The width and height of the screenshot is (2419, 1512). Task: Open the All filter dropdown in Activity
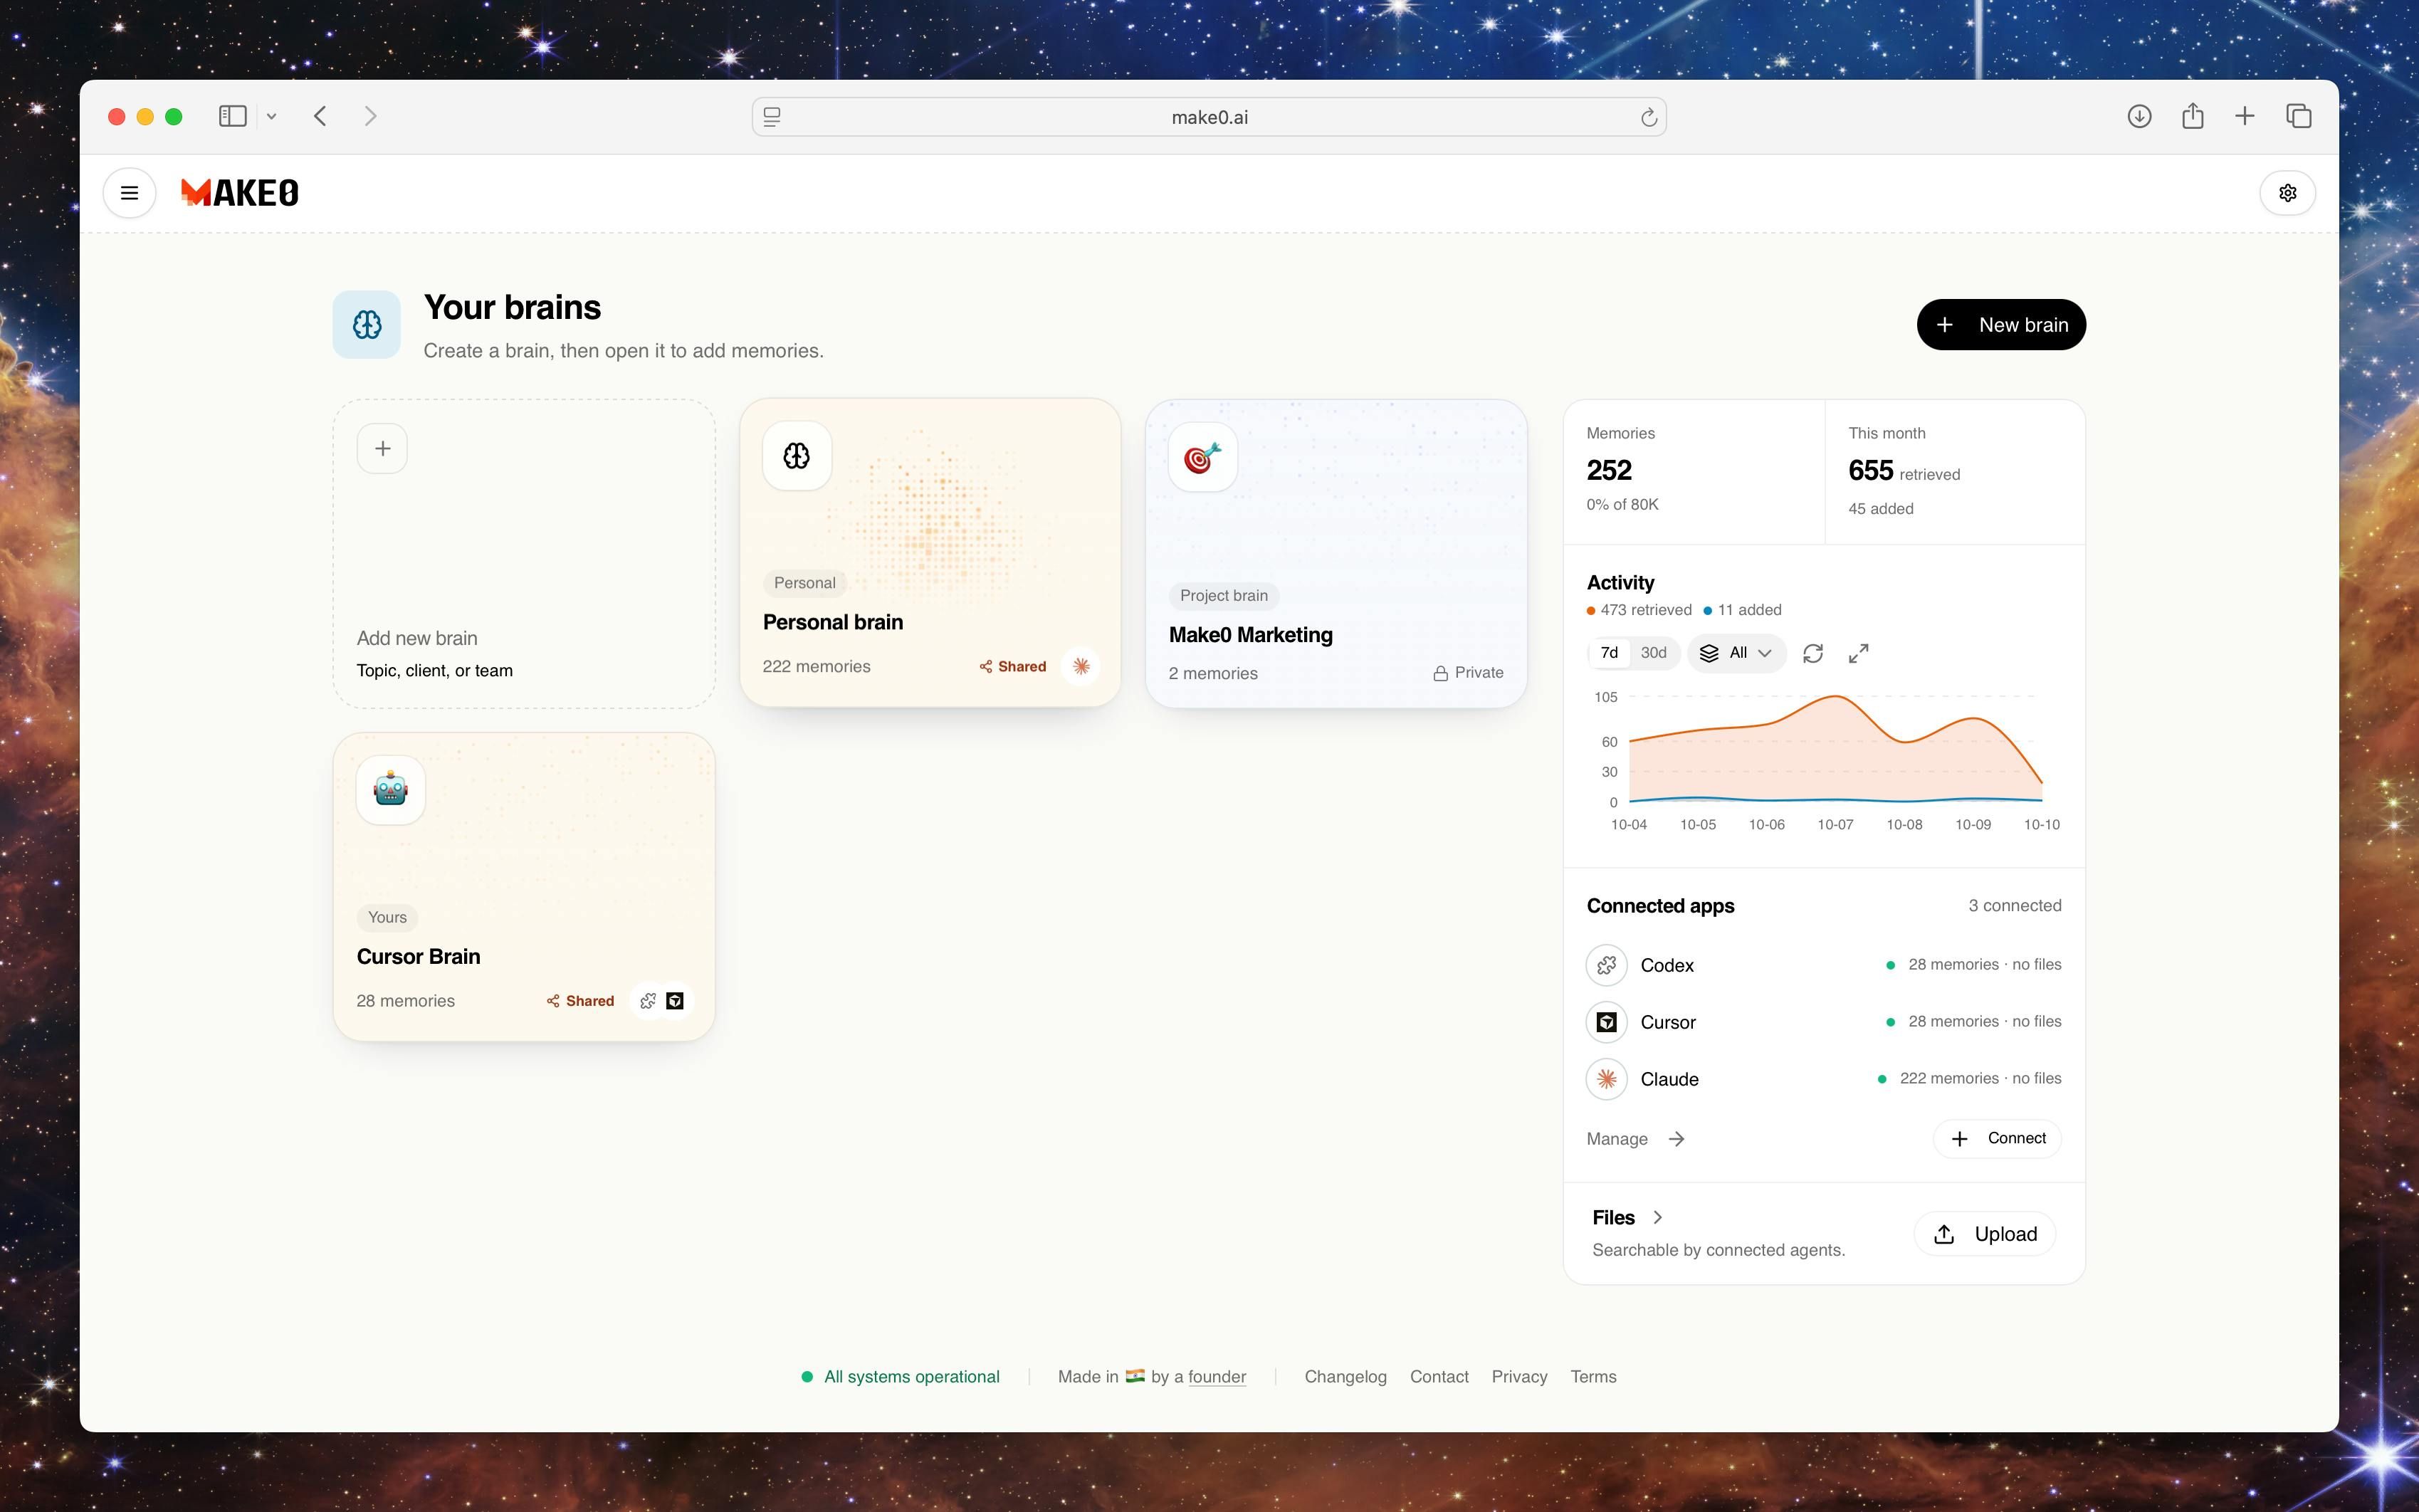[x=1736, y=653]
